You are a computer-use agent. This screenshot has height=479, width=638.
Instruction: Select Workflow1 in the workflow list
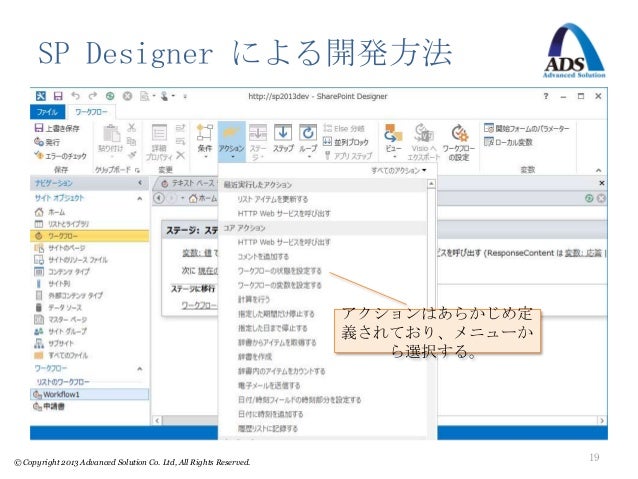click(90, 394)
